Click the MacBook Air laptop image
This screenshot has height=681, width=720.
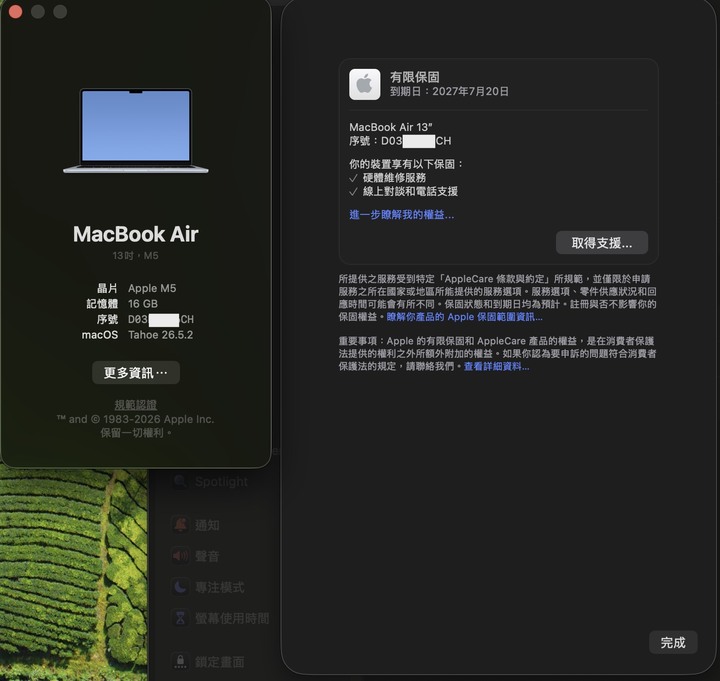(135, 131)
